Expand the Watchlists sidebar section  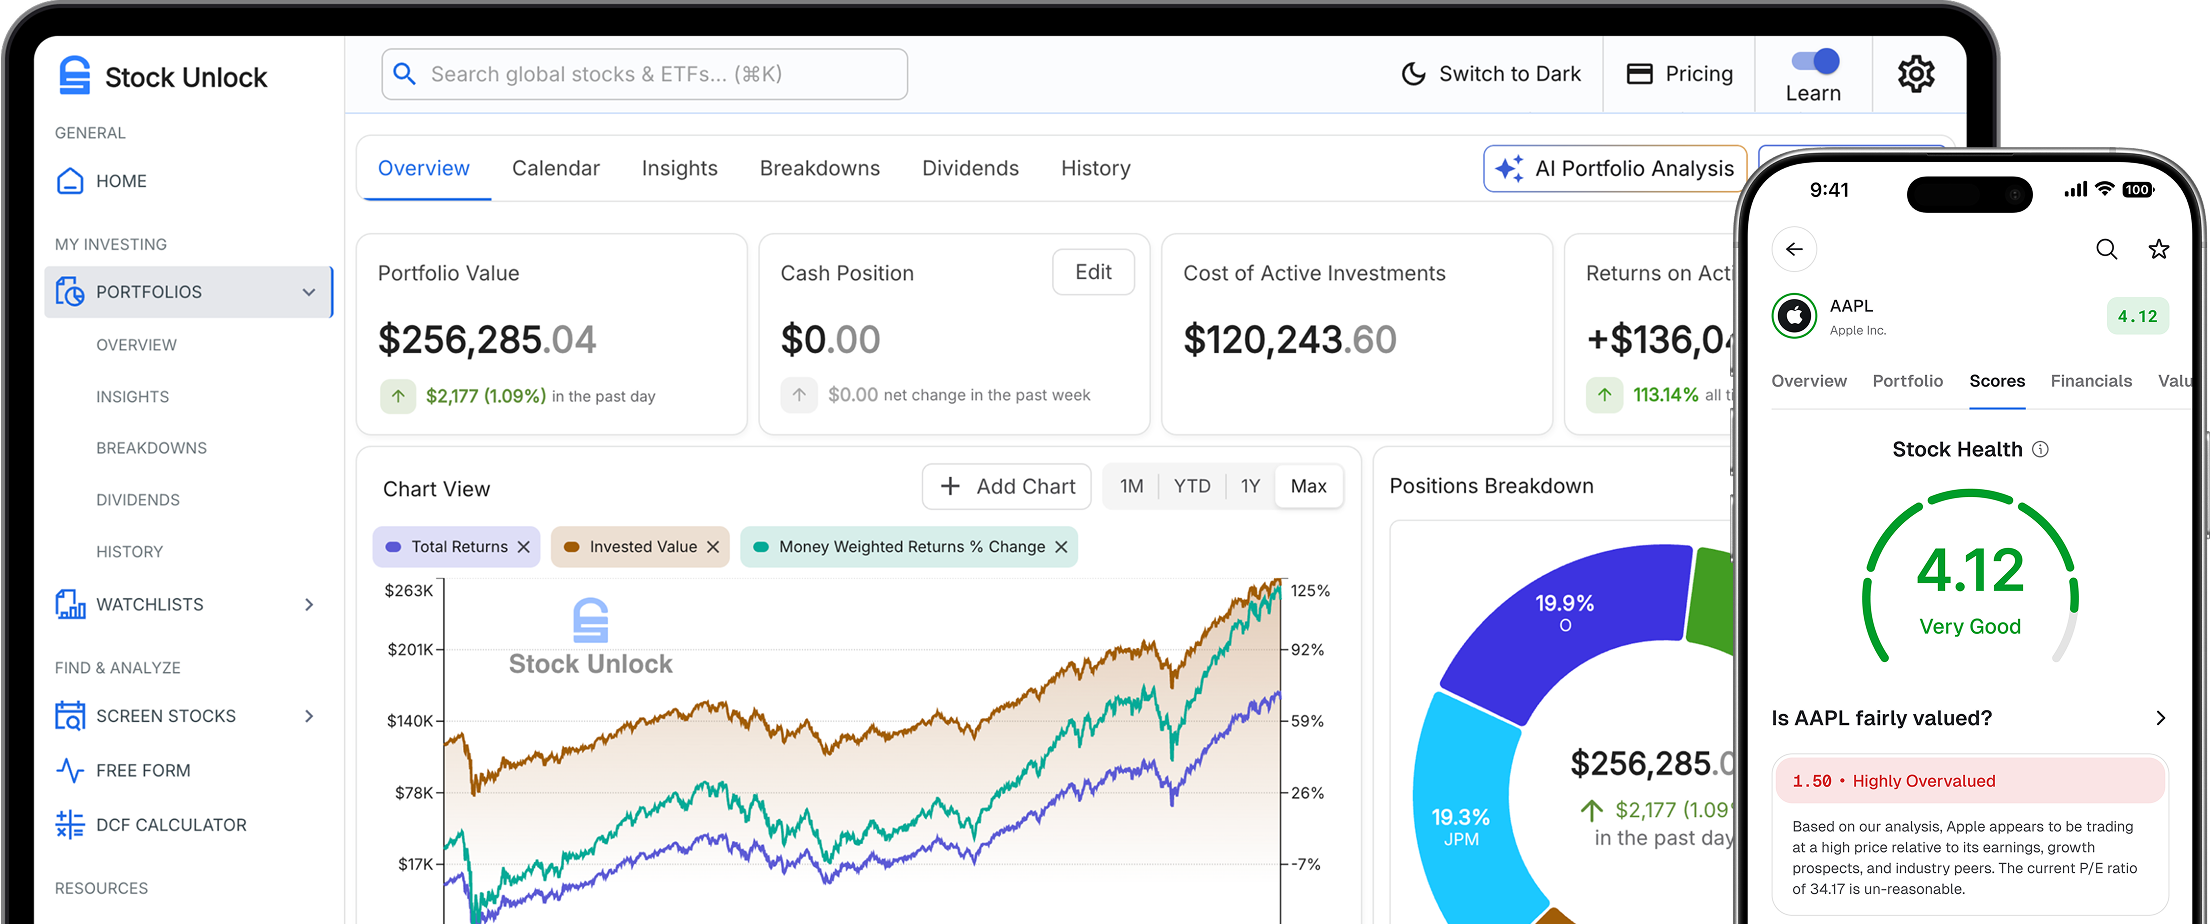tap(310, 604)
